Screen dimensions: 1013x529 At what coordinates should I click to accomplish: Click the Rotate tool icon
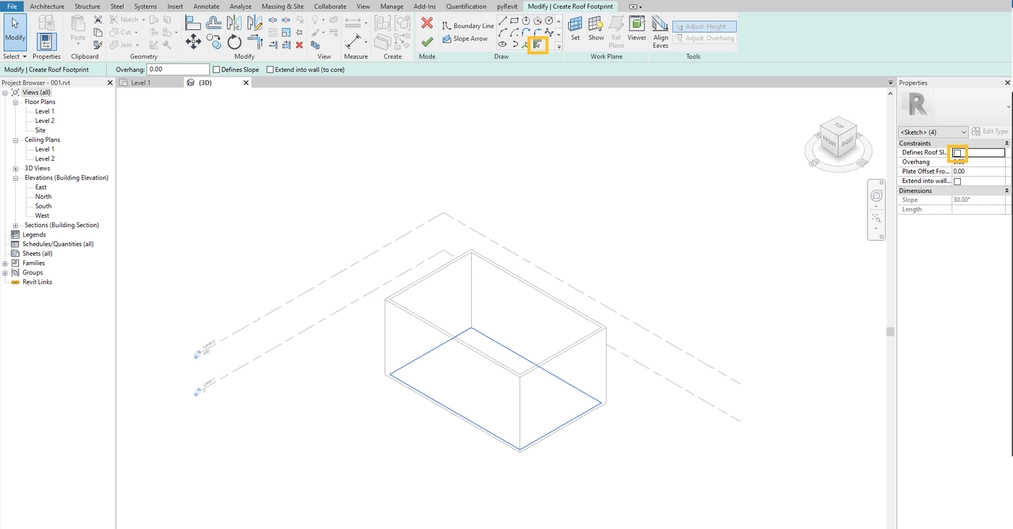[x=234, y=42]
